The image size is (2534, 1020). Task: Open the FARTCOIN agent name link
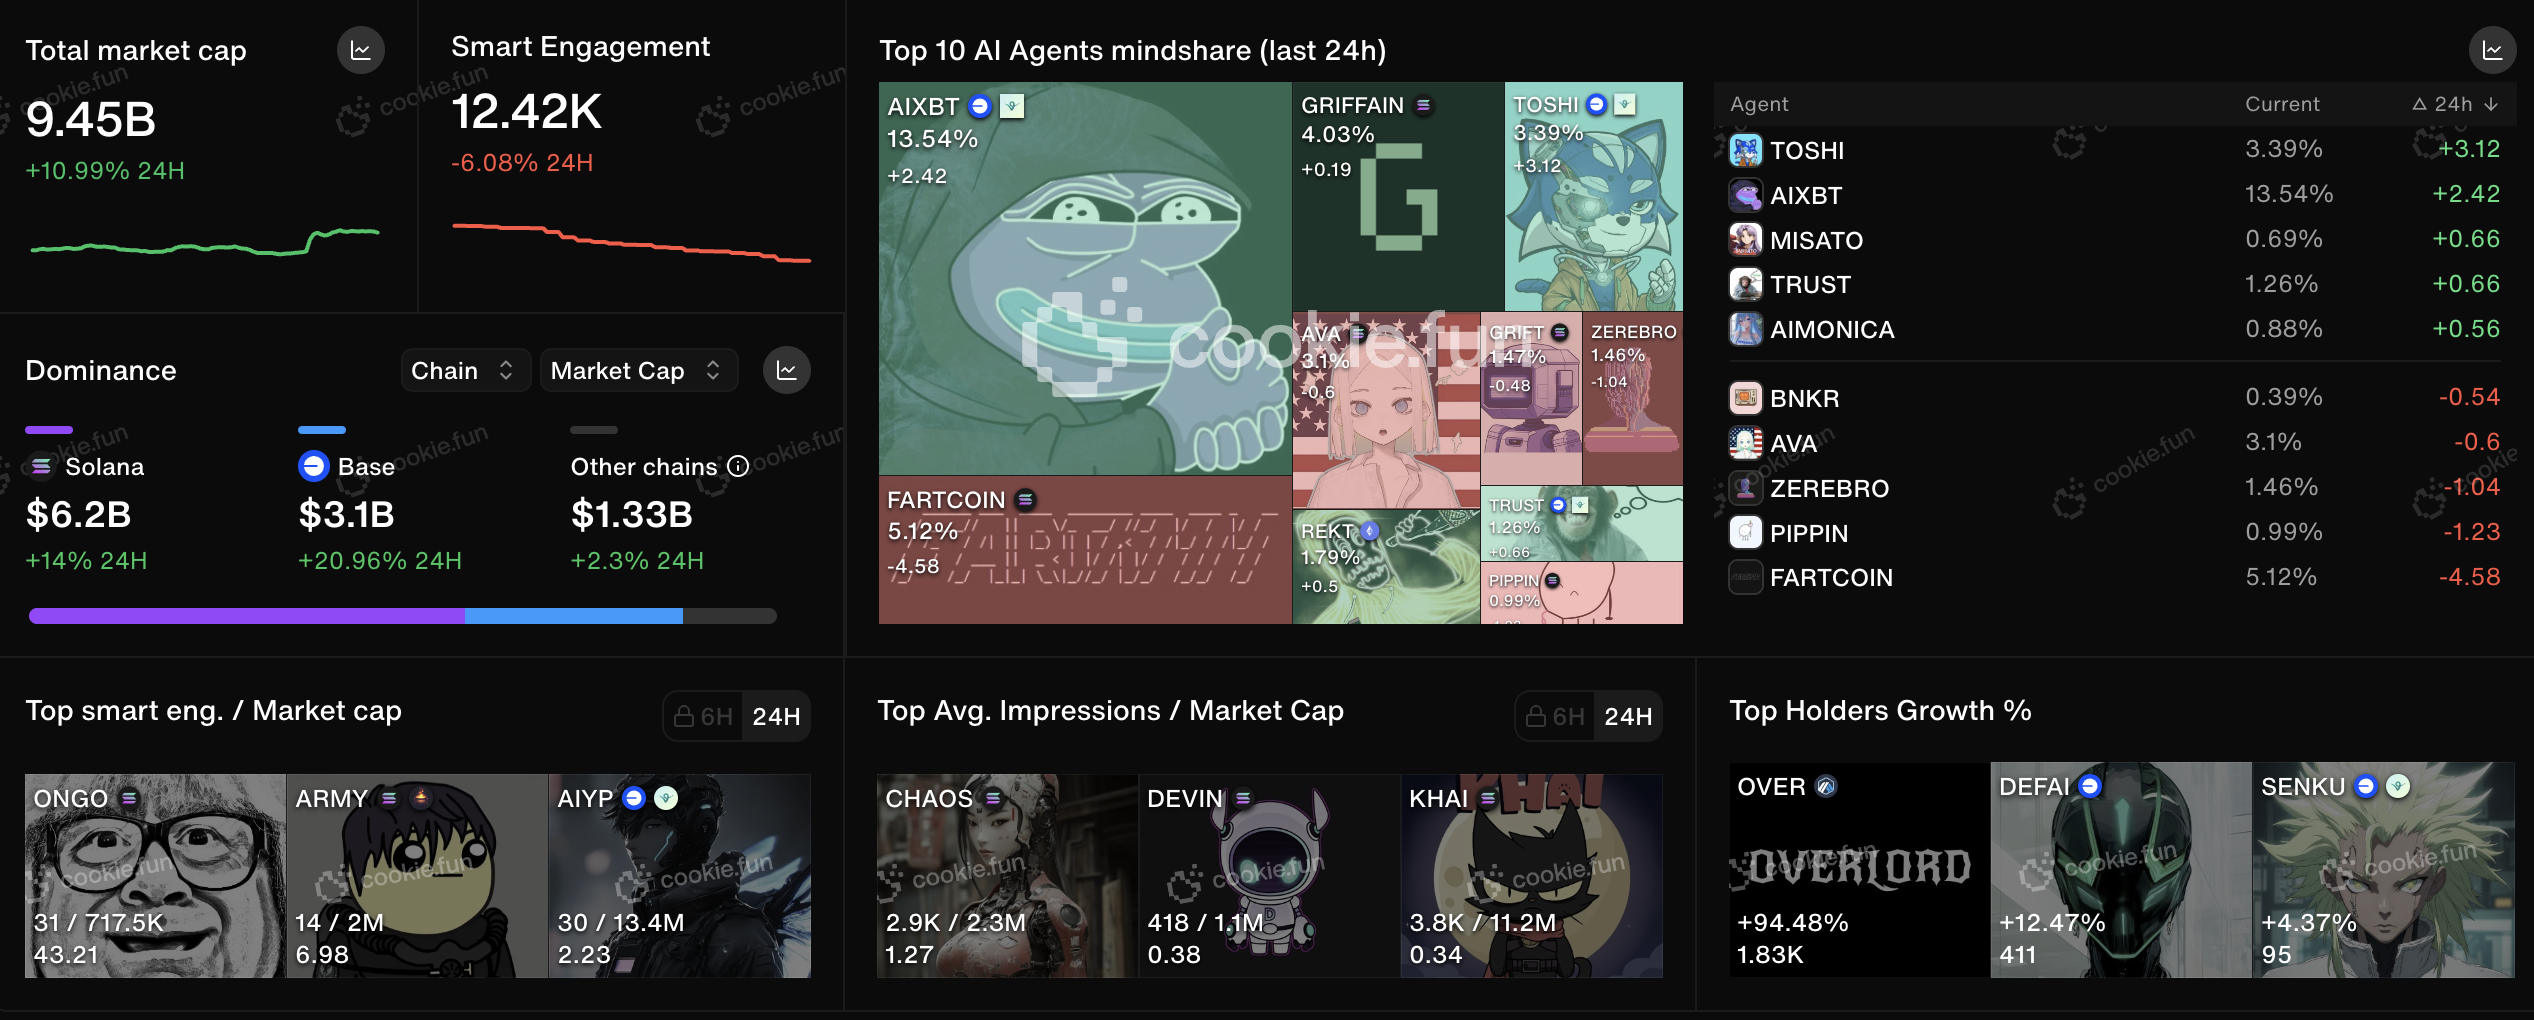[1831, 577]
